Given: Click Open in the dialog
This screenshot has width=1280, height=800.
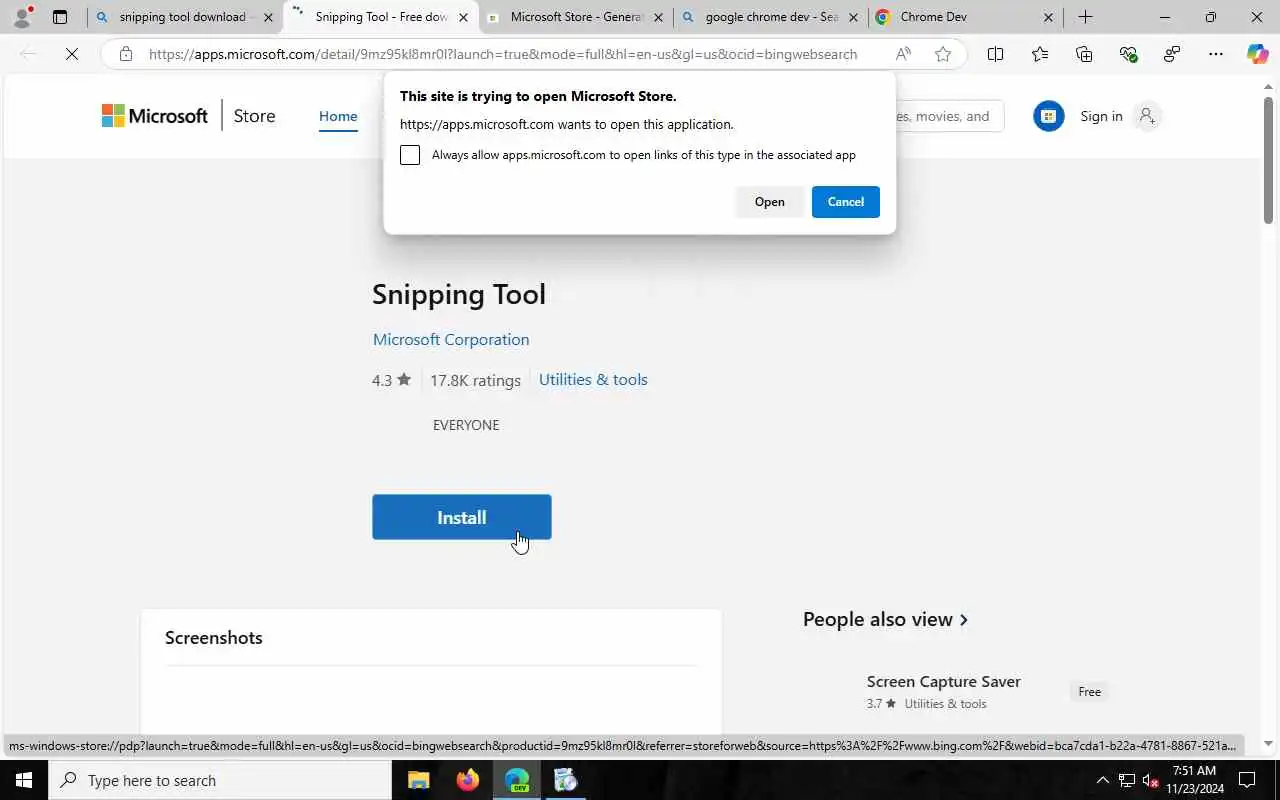Looking at the screenshot, I should (769, 202).
